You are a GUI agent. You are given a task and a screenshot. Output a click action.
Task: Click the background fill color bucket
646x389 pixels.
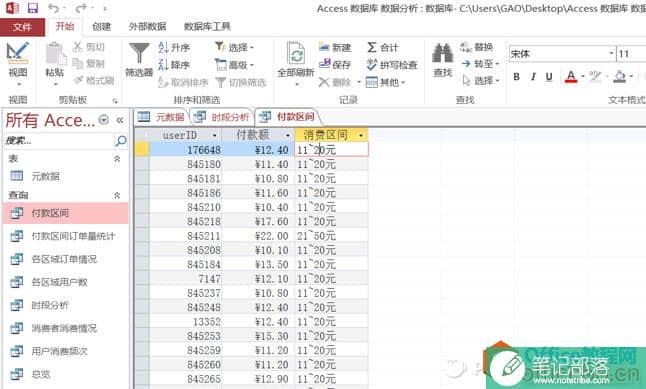point(619,77)
